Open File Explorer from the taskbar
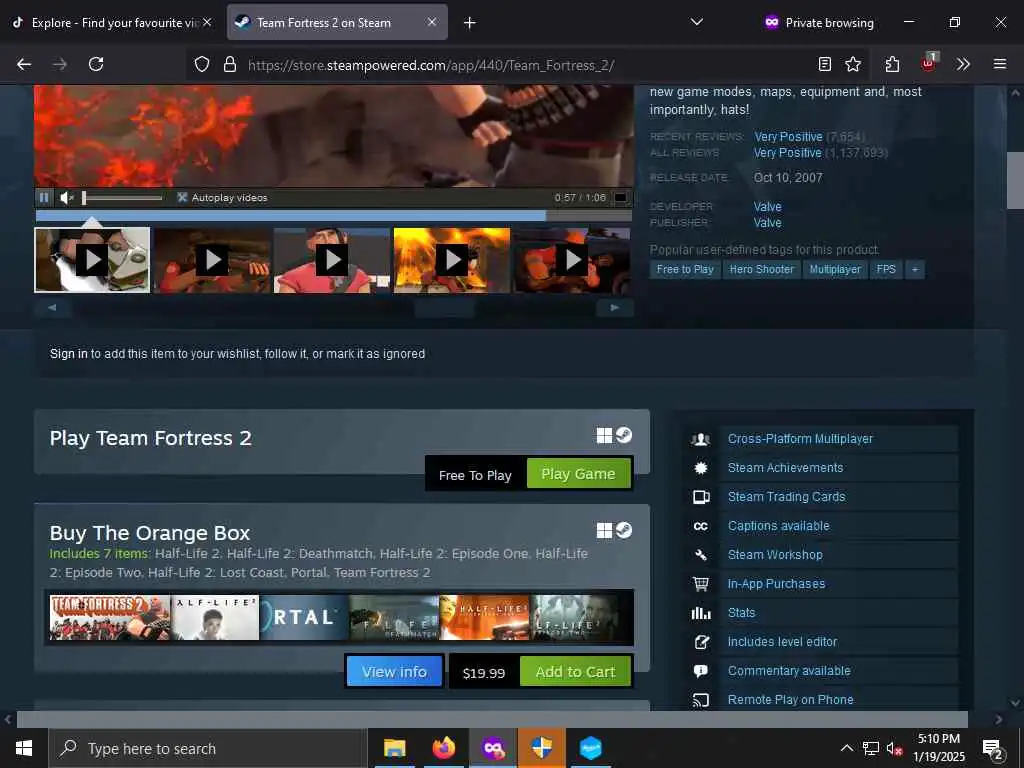The height and width of the screenshot is (768, 1024). pyautogui.click(x=394, y=748)
